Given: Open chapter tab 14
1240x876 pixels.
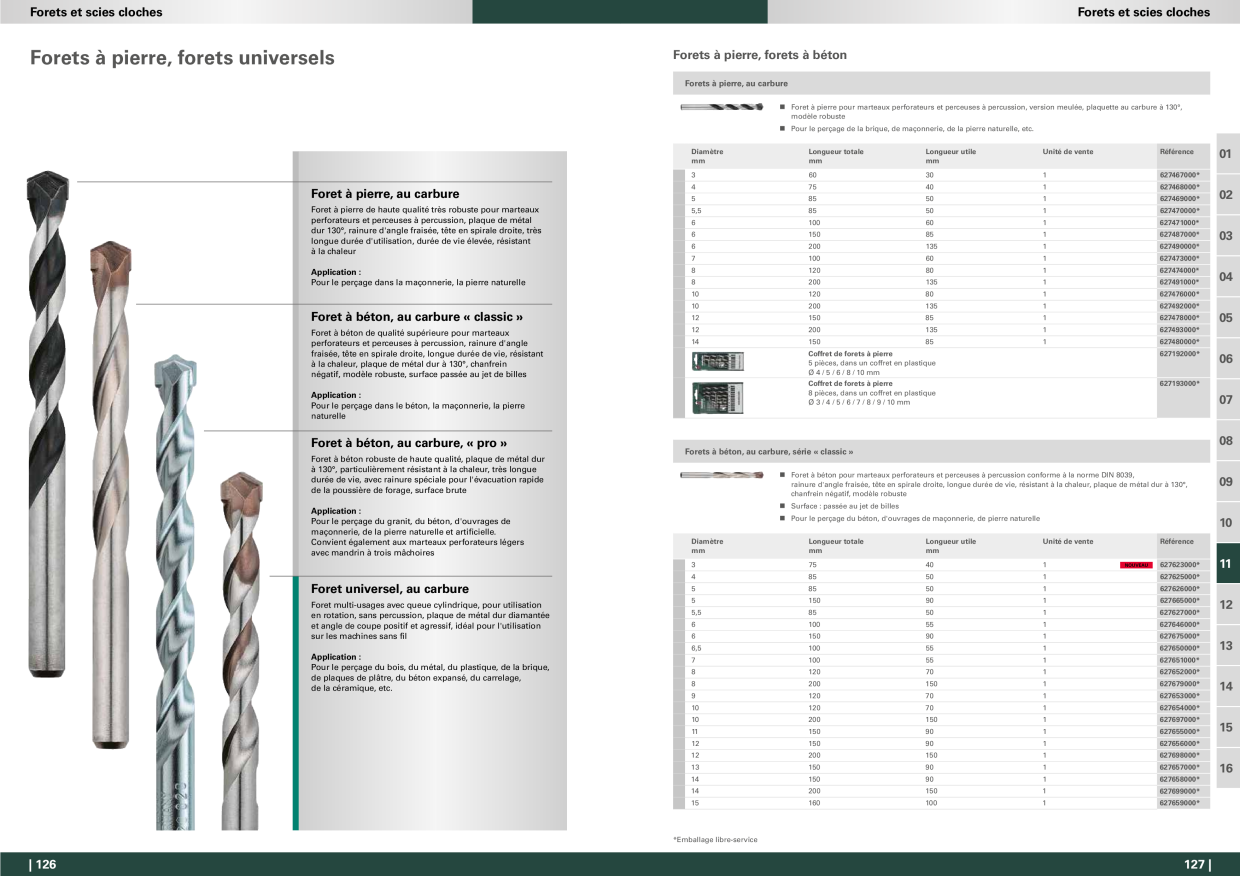Looking at the screenshot, I should pyautogui.click(x=1227, y=687).
